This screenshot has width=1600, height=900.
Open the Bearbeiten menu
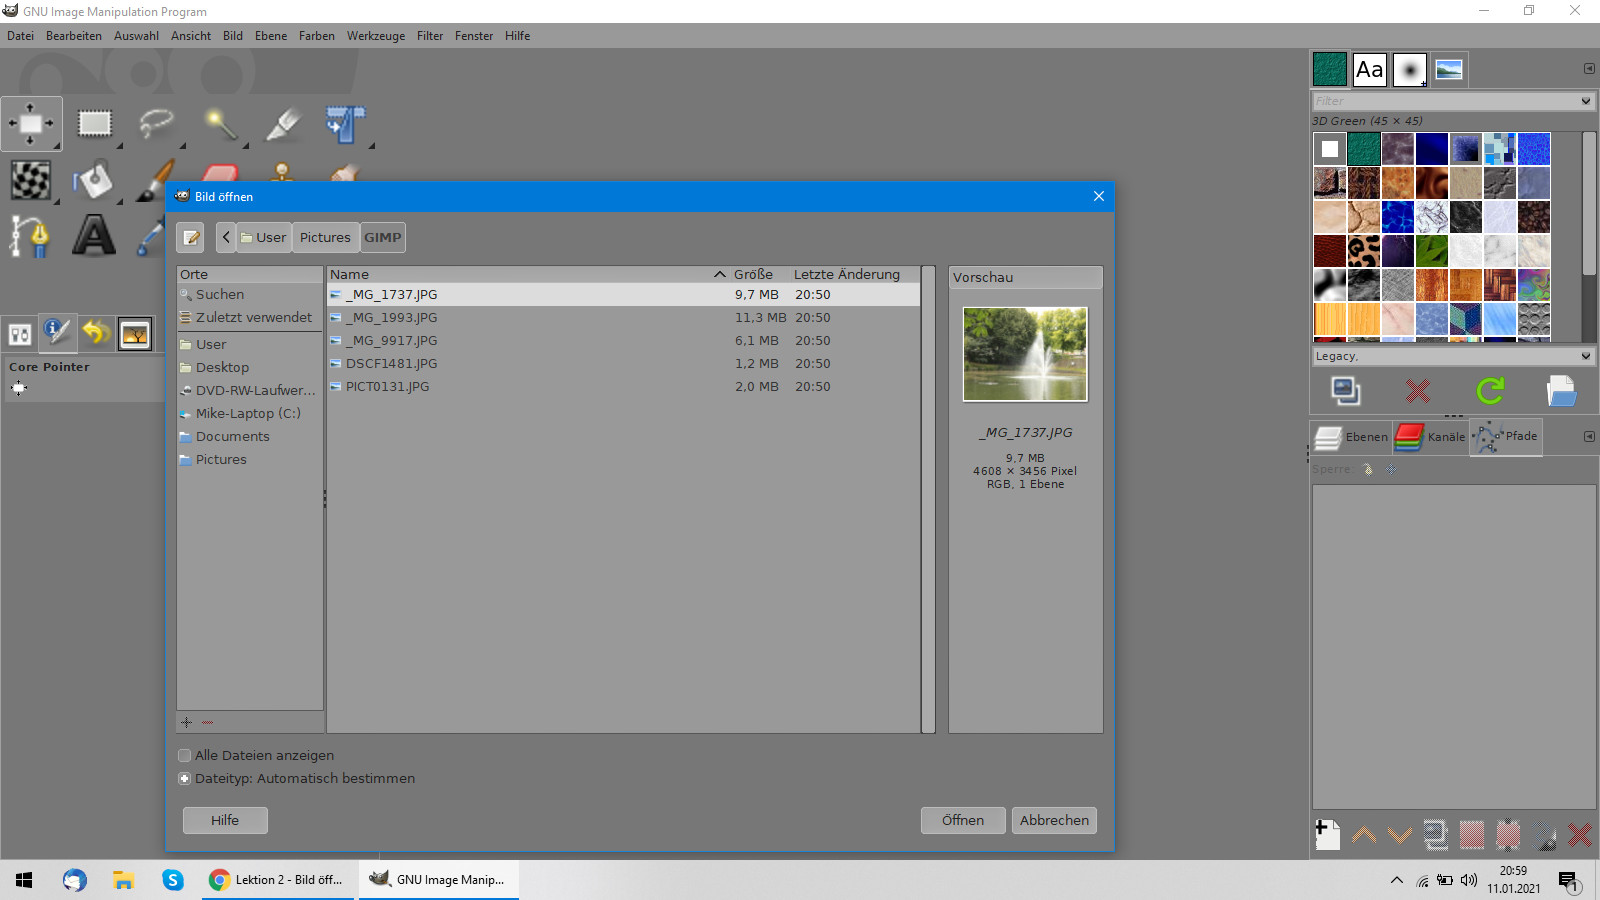point(74,36)
